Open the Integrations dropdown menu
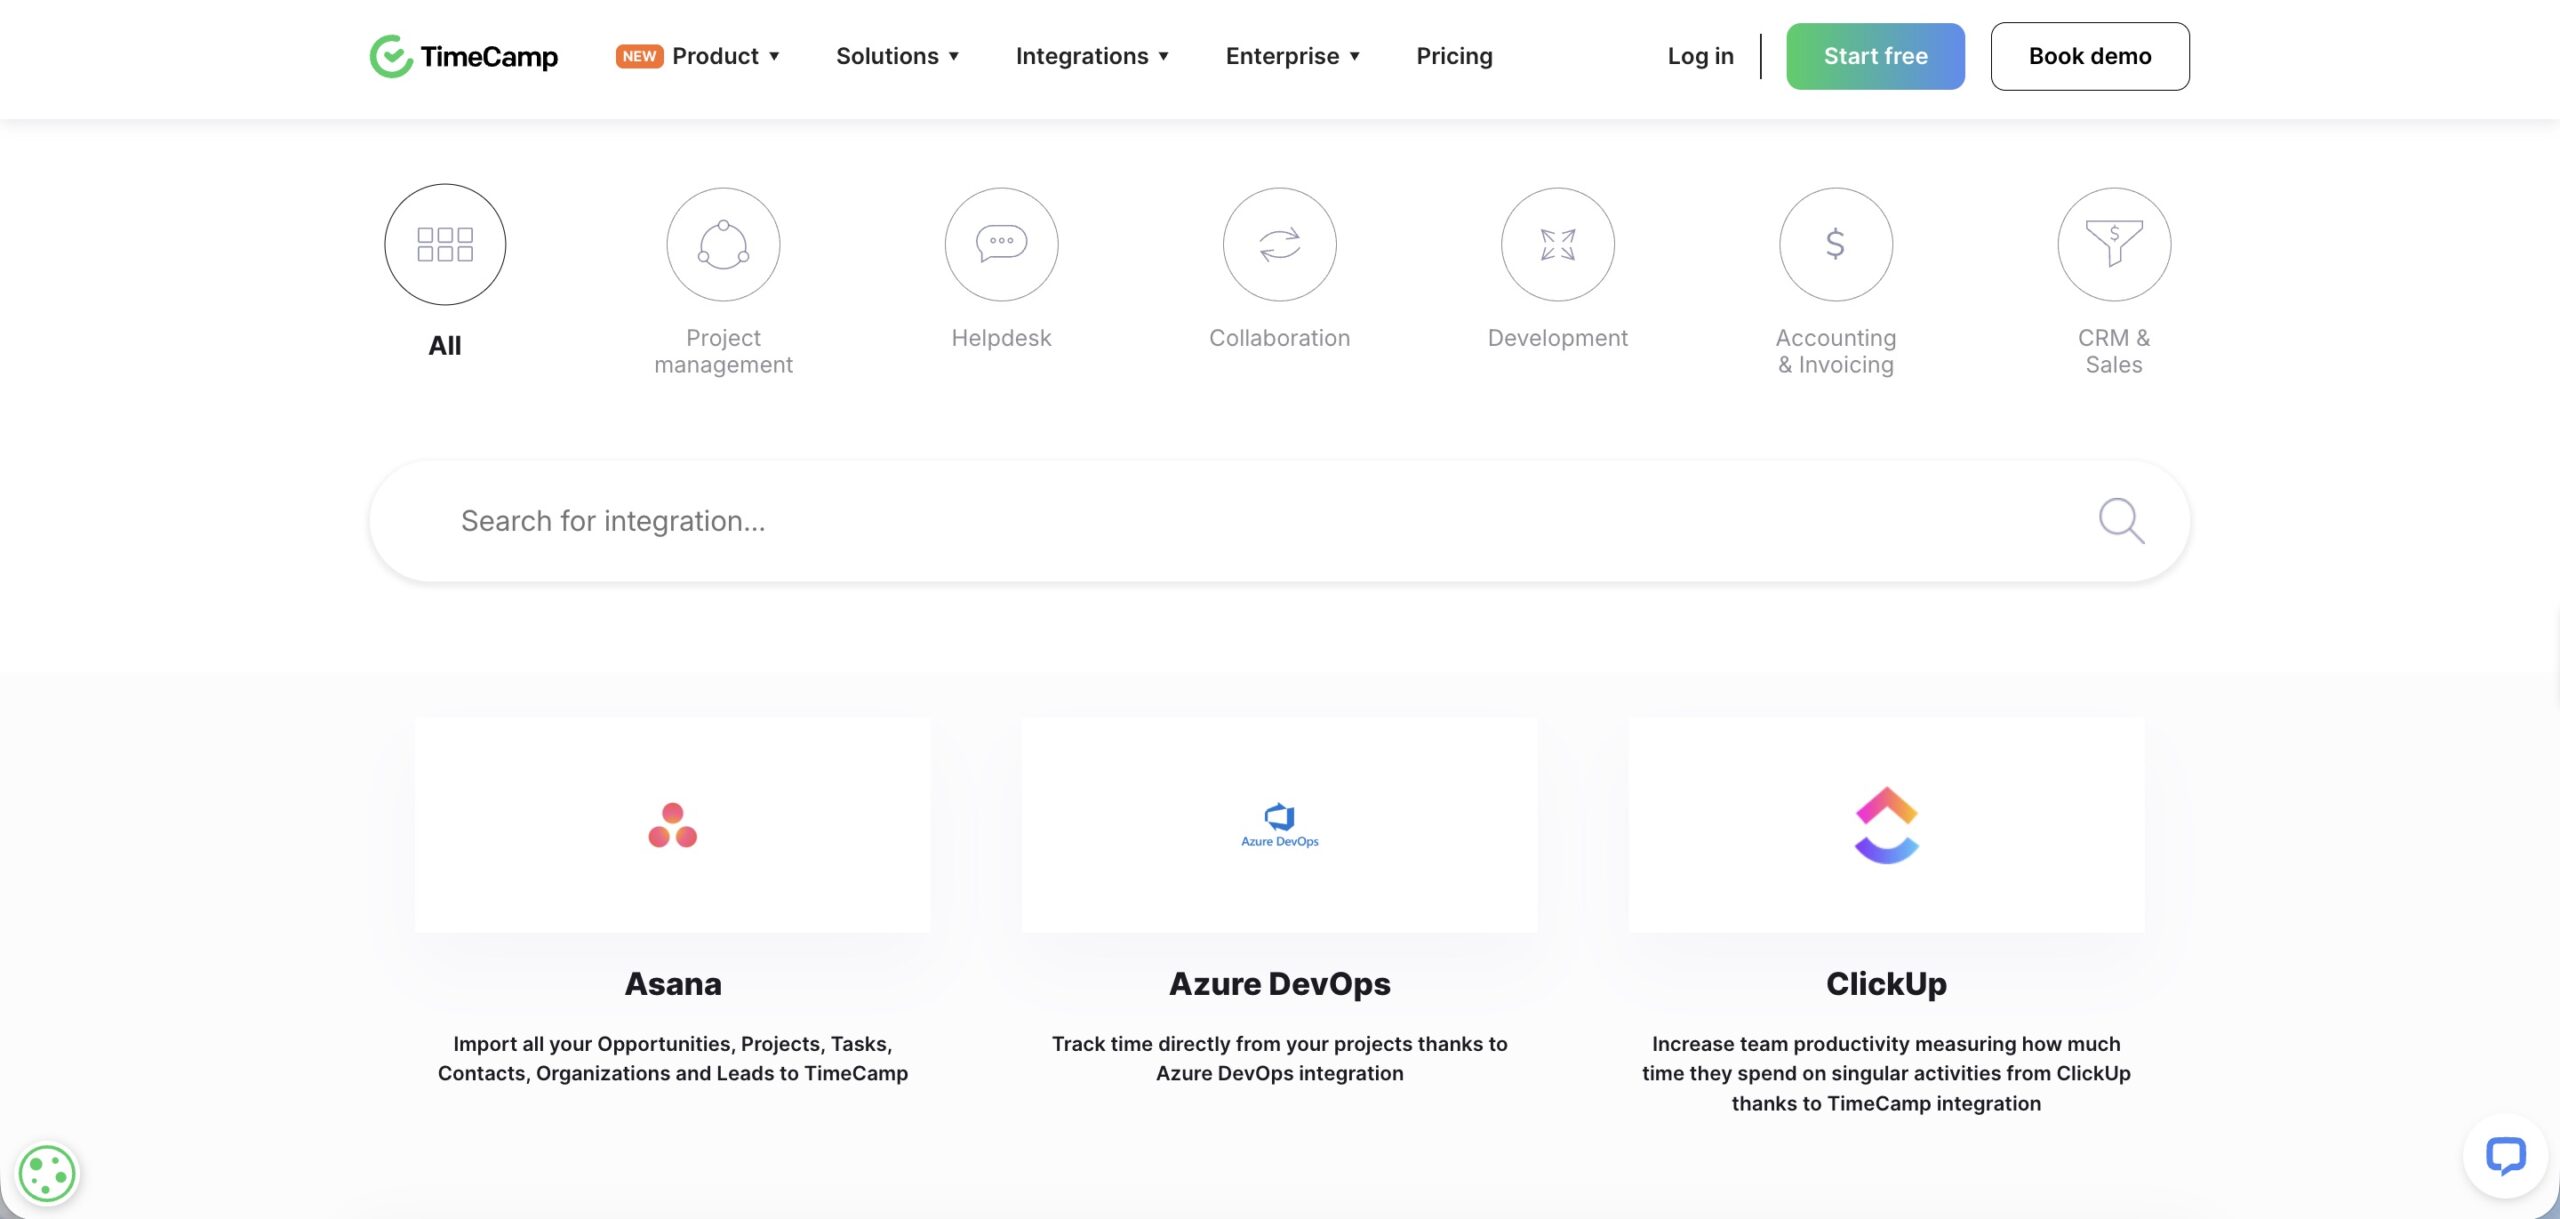 [x=1092, y=56]
